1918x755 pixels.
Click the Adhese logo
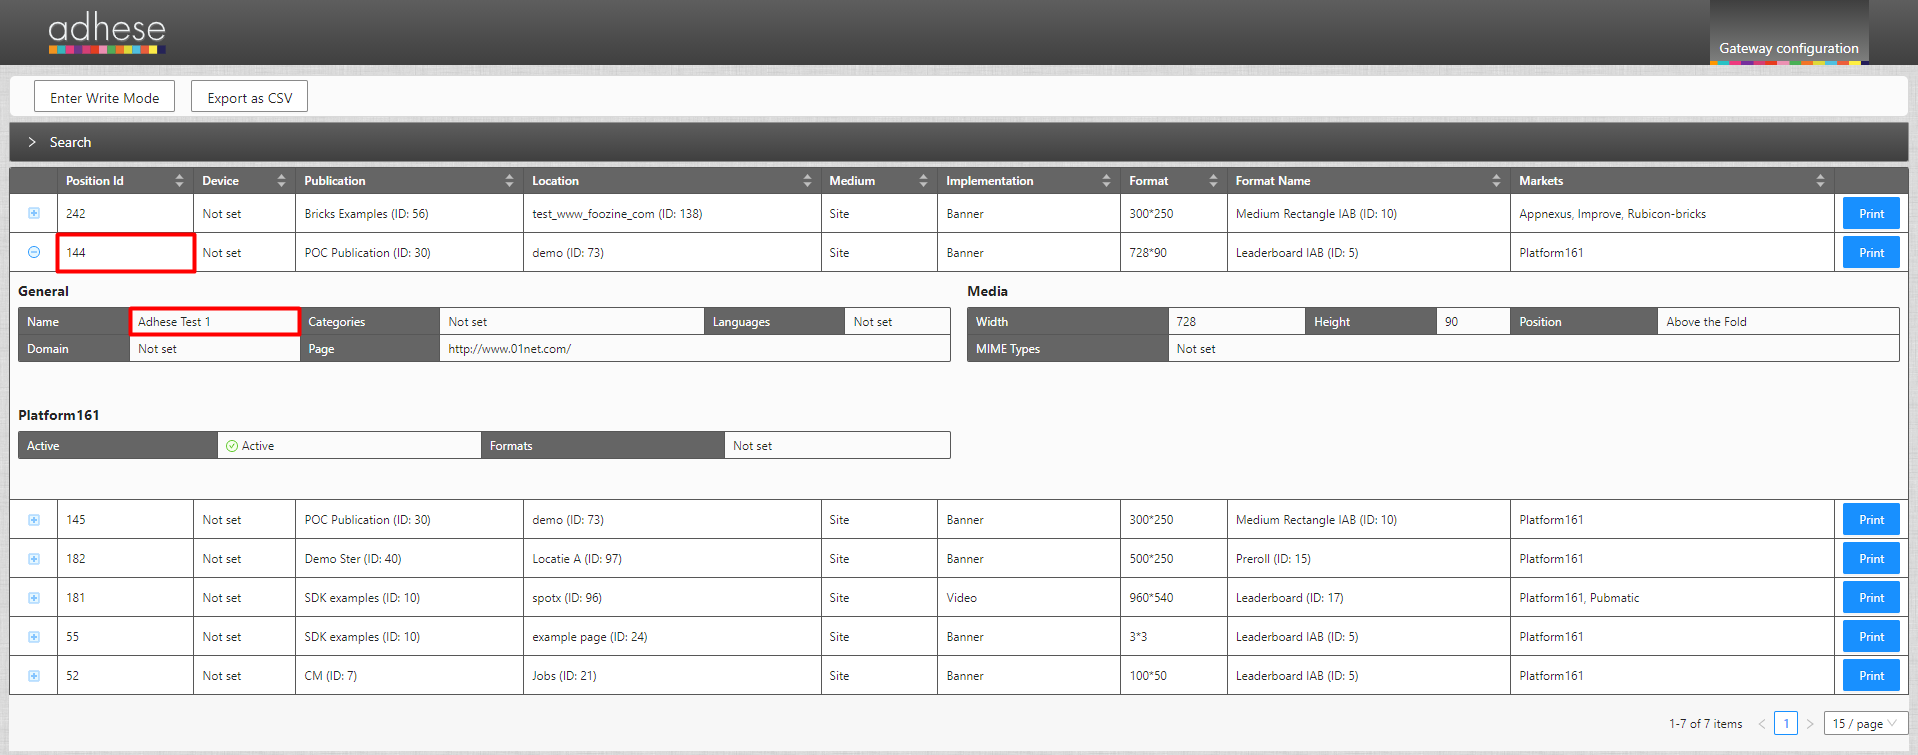[107, 32]
